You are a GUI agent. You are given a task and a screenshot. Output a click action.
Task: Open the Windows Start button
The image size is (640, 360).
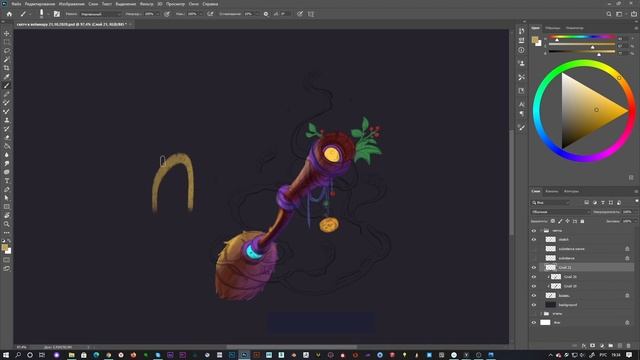coord(6,355)
